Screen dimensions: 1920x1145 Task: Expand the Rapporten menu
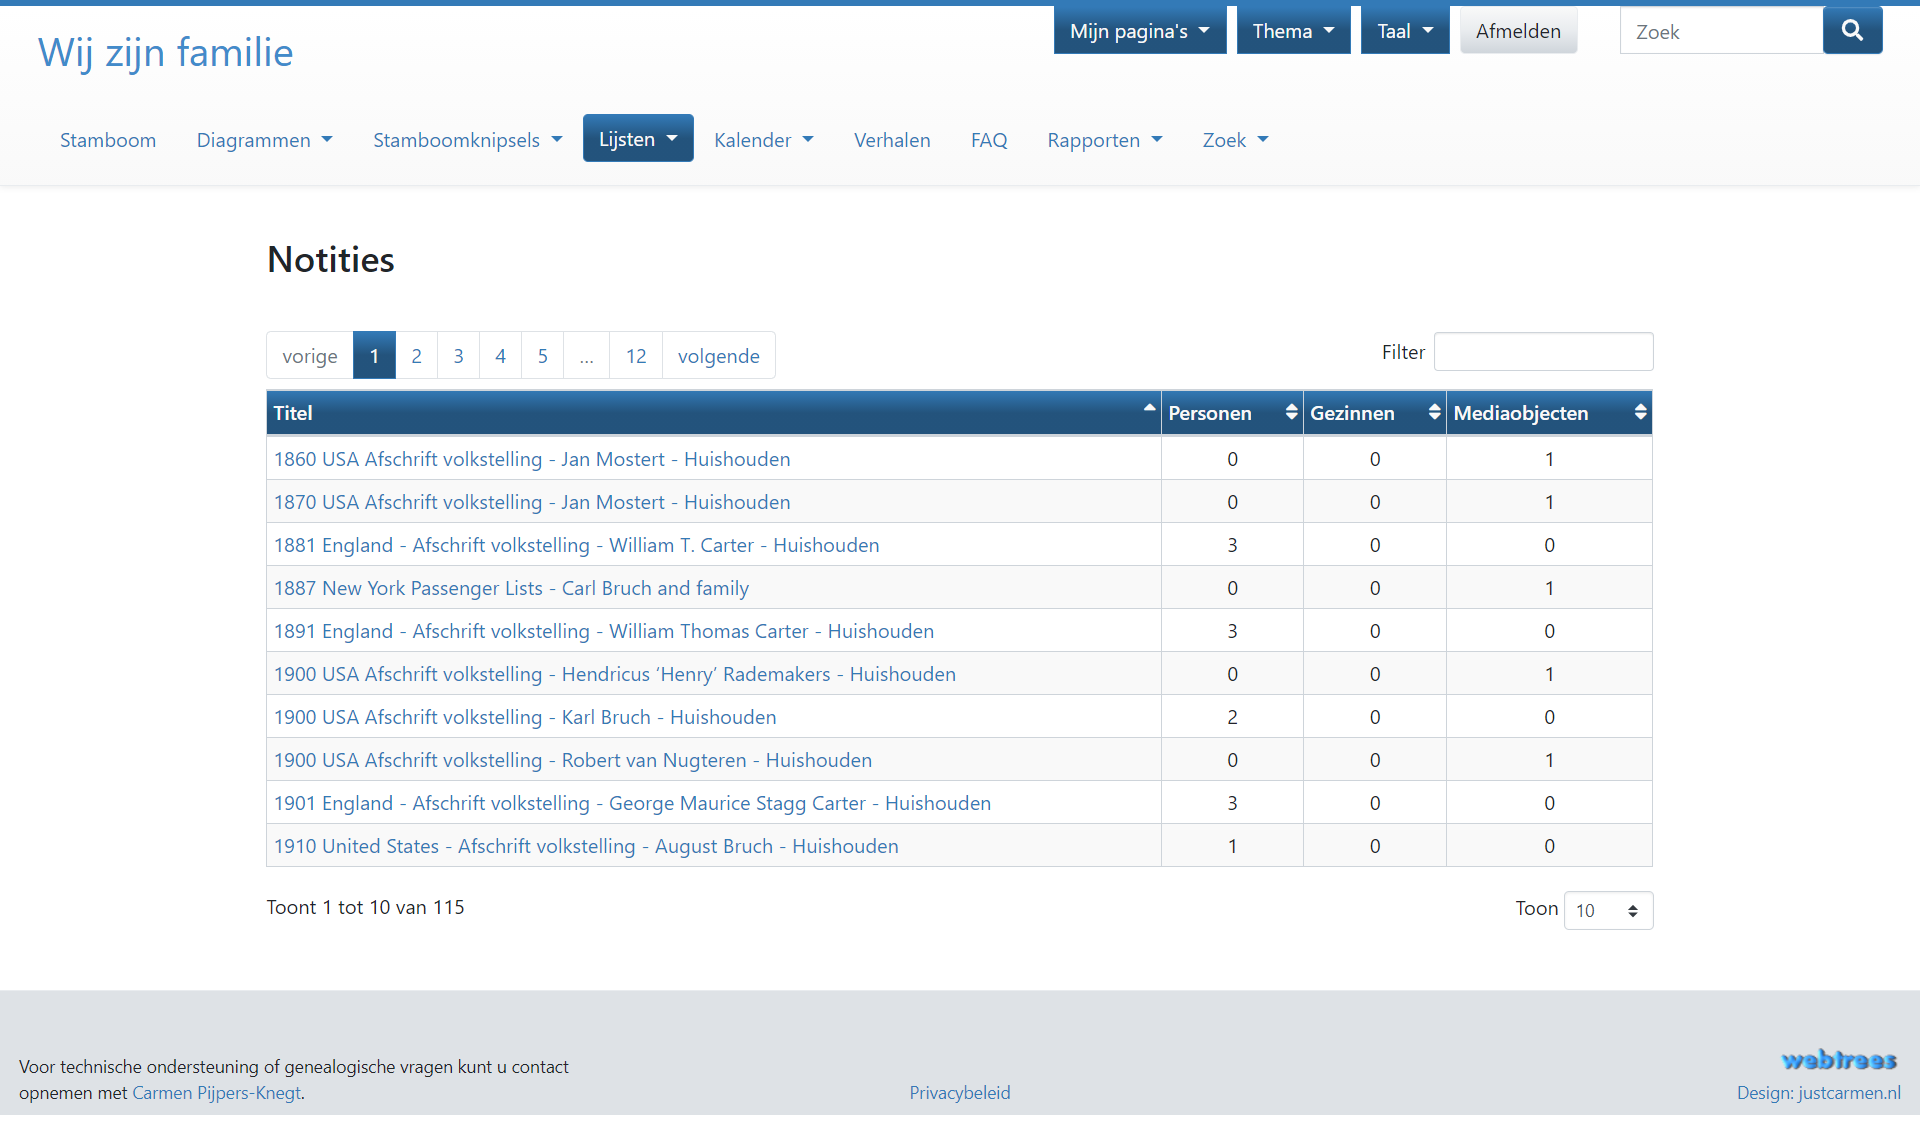click(1104, 140)
